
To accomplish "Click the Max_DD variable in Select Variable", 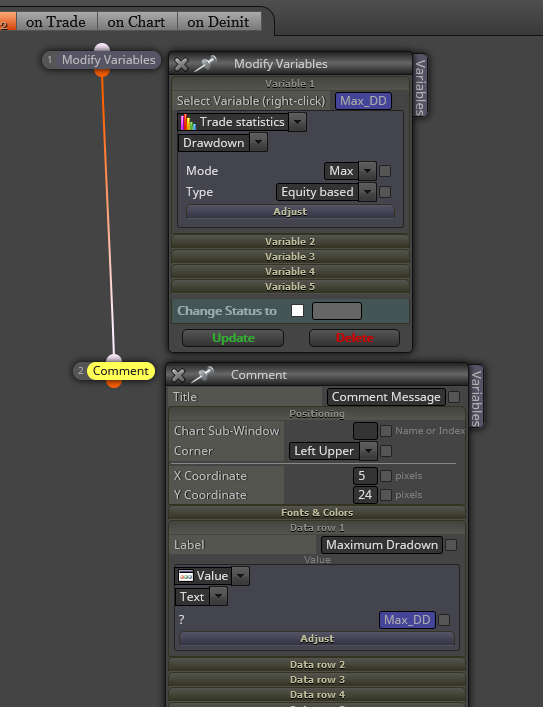I will point(363,101).
